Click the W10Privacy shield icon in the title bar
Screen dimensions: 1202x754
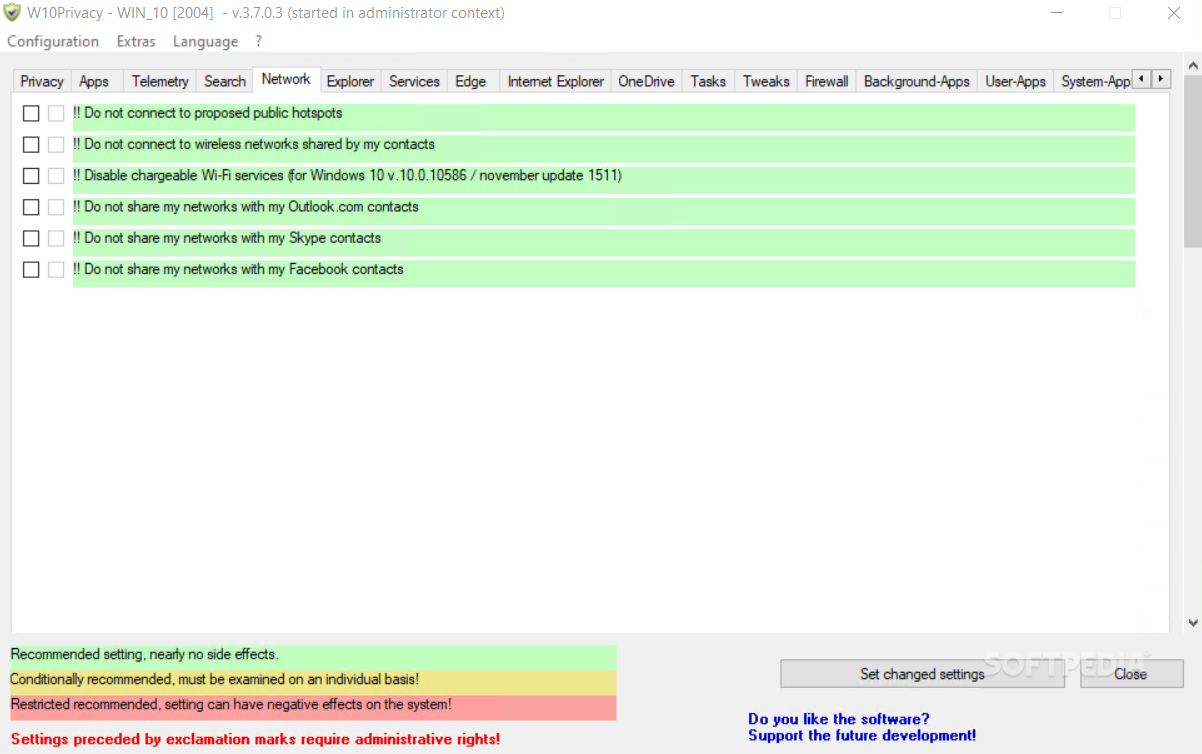click(11, 13)
